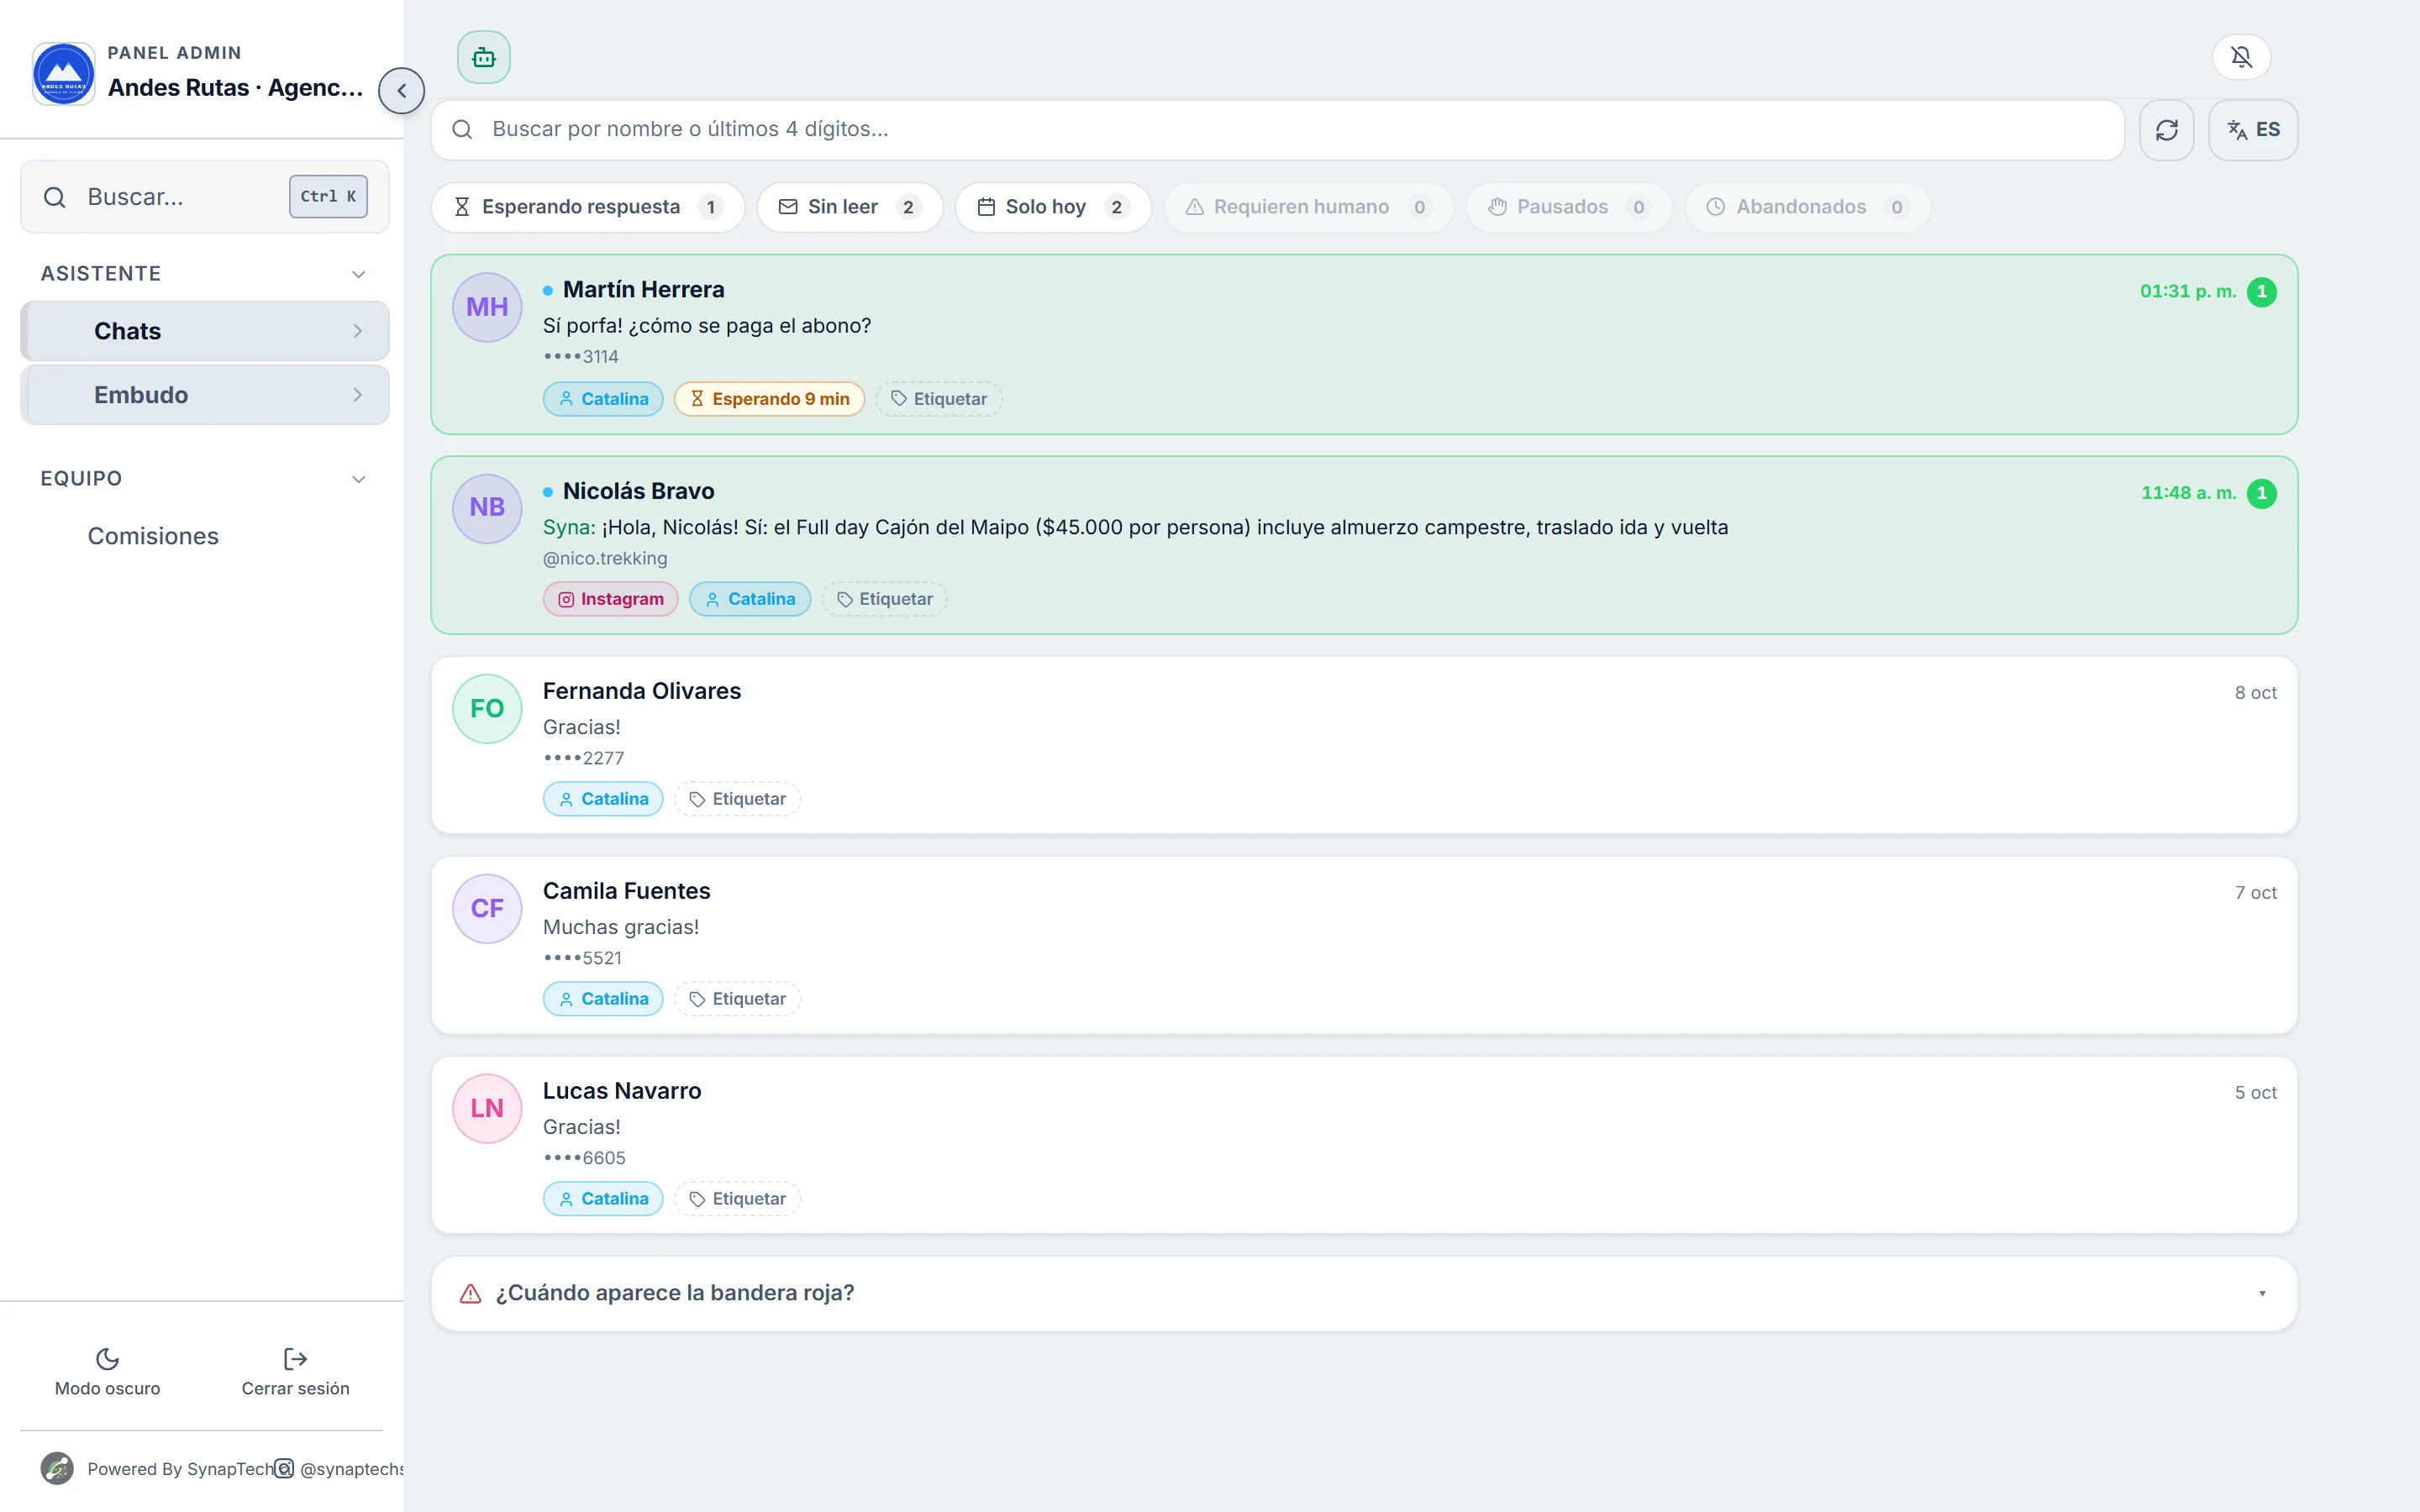Click Catalina tag on Lucas Navarro's chat

pyautogui.click(x=603, y=1199)
